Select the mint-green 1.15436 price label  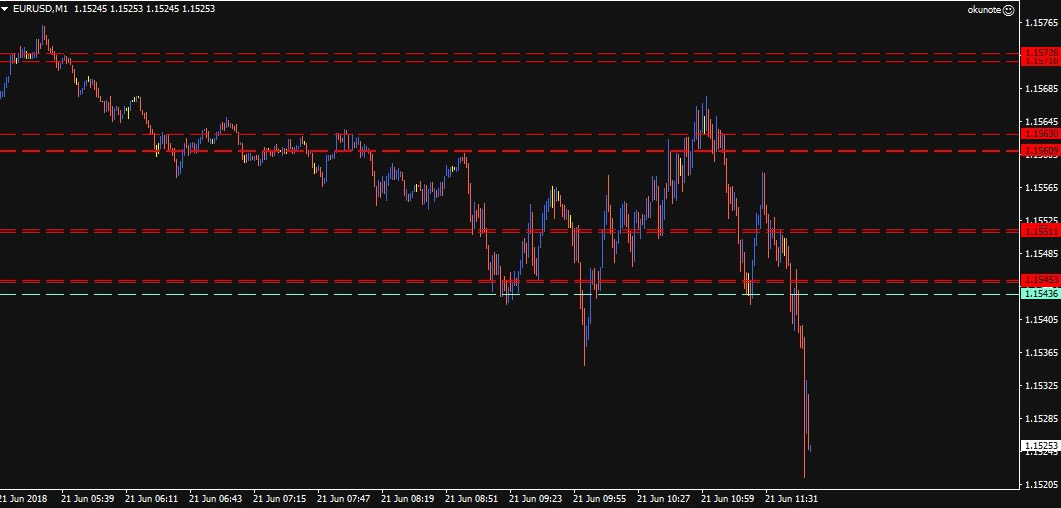pyautogui.click(x=1040, y=294)
